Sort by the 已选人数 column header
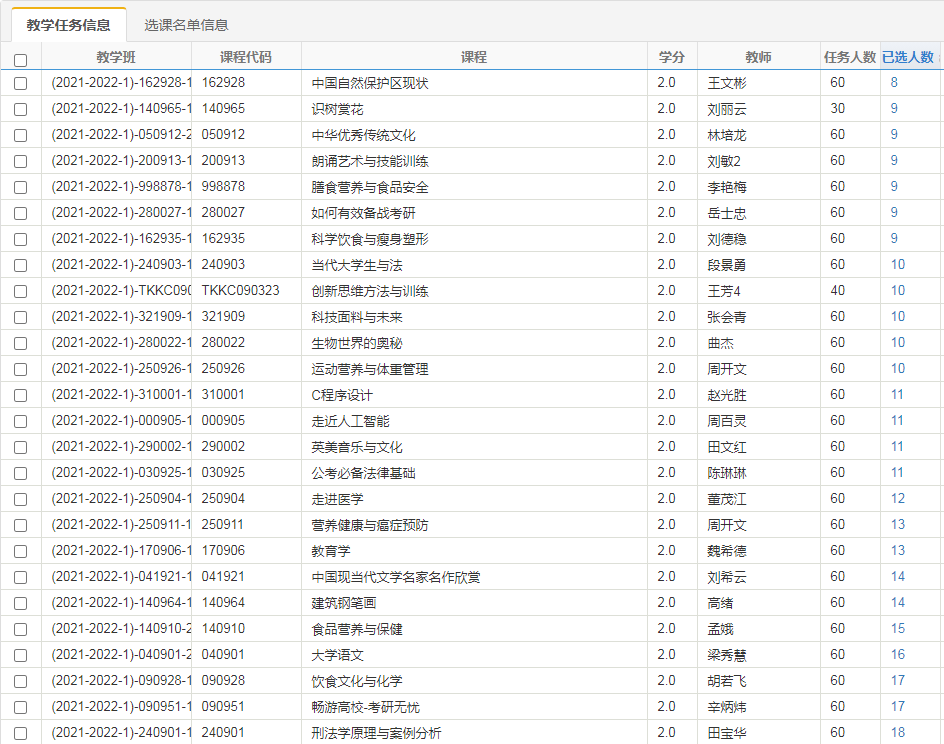944x744 pixels. [x=908, y=57]
